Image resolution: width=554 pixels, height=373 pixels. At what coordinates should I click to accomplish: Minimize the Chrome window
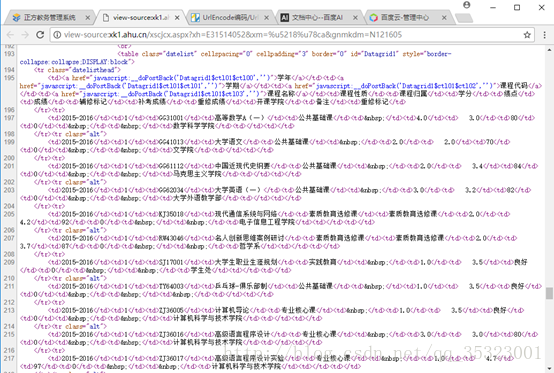click(x=493, y=7)
